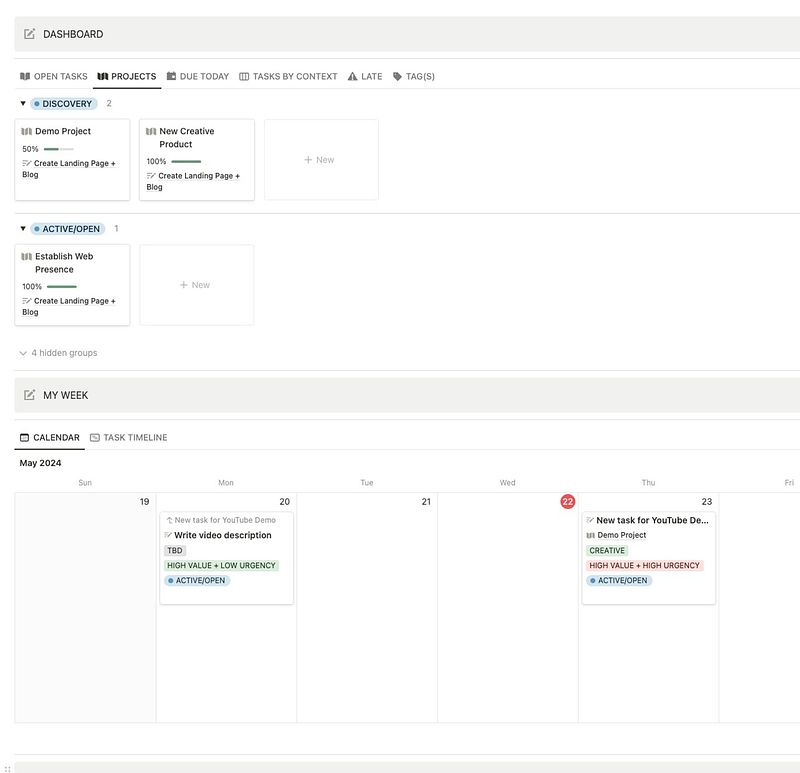Click the page icon on the May 23 task card
This screenshot has height=773, width=800.
588,519
